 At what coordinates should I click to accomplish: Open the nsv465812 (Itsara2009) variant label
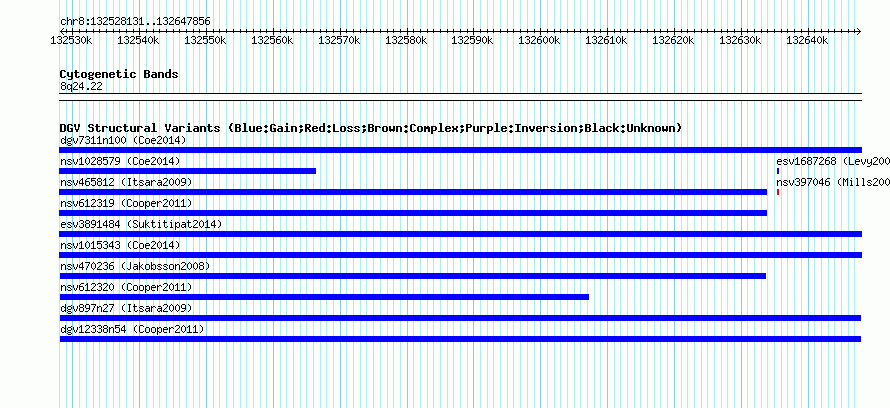coord(126,182)
